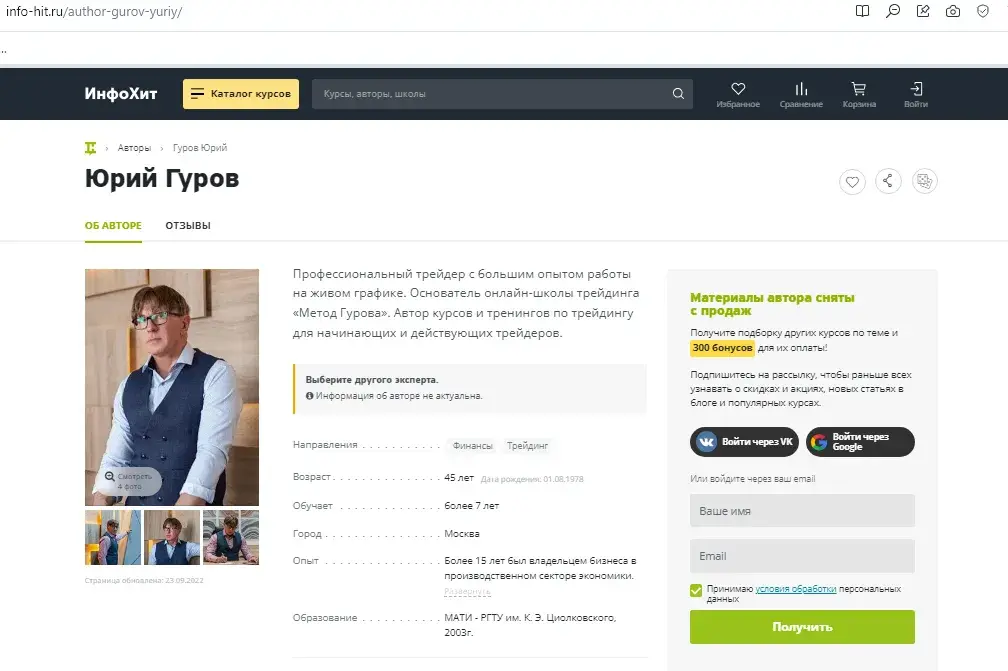
Task: Take a snapshot with the camera icon
Action: 953,11
